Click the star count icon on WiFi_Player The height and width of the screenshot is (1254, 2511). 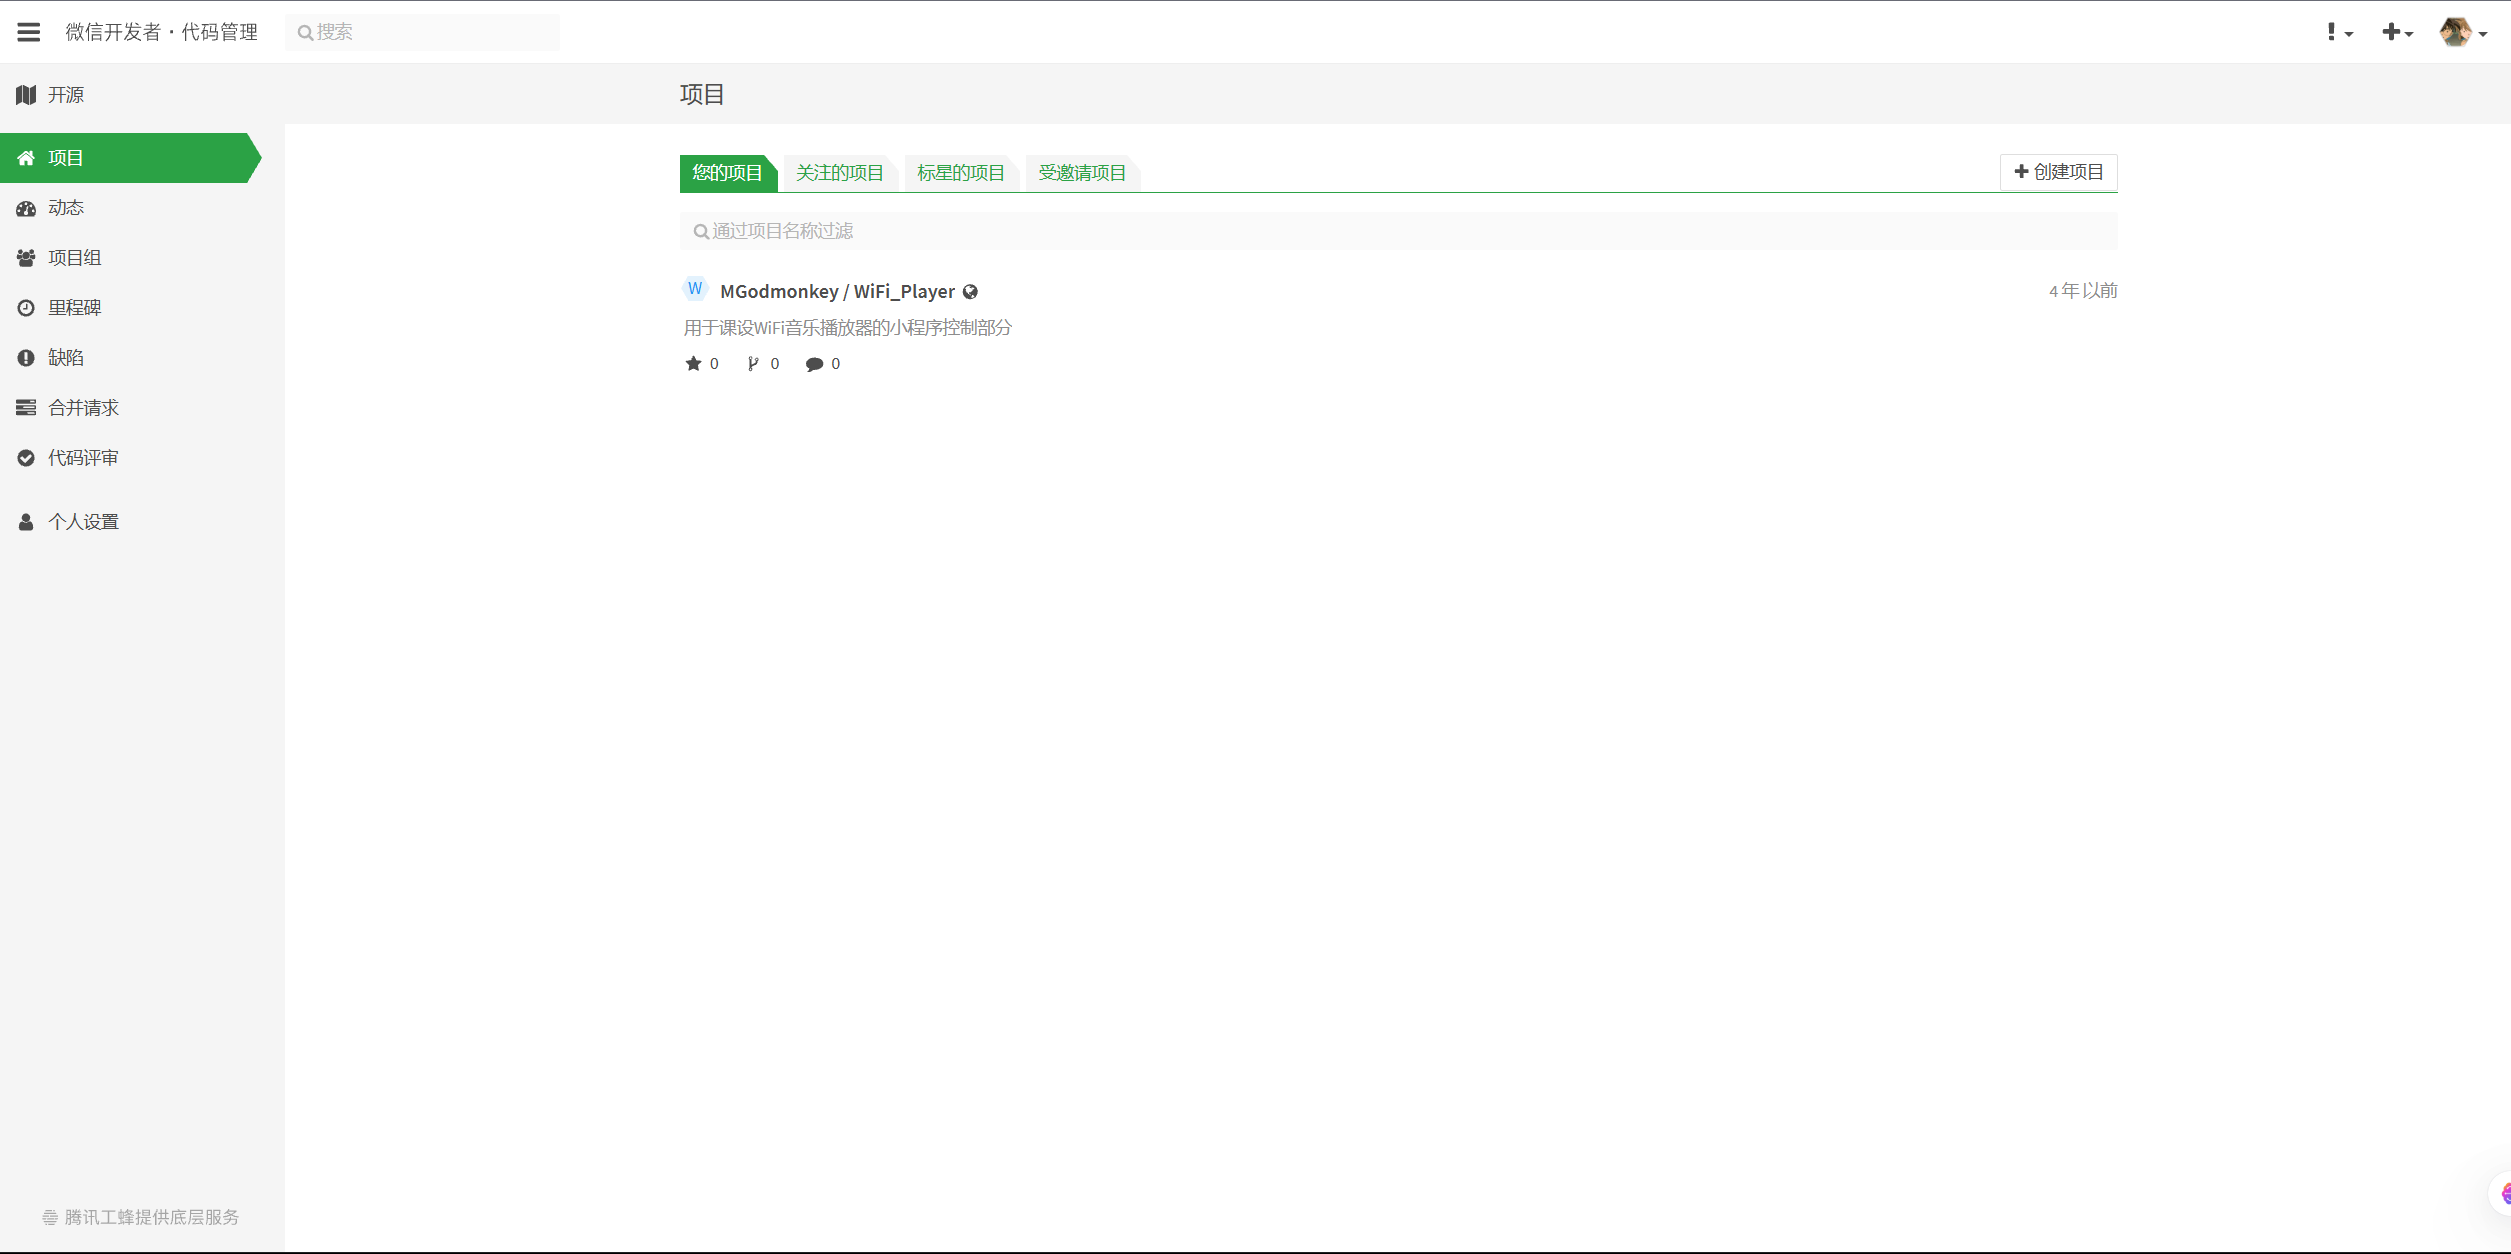click(x=693, y=364)
